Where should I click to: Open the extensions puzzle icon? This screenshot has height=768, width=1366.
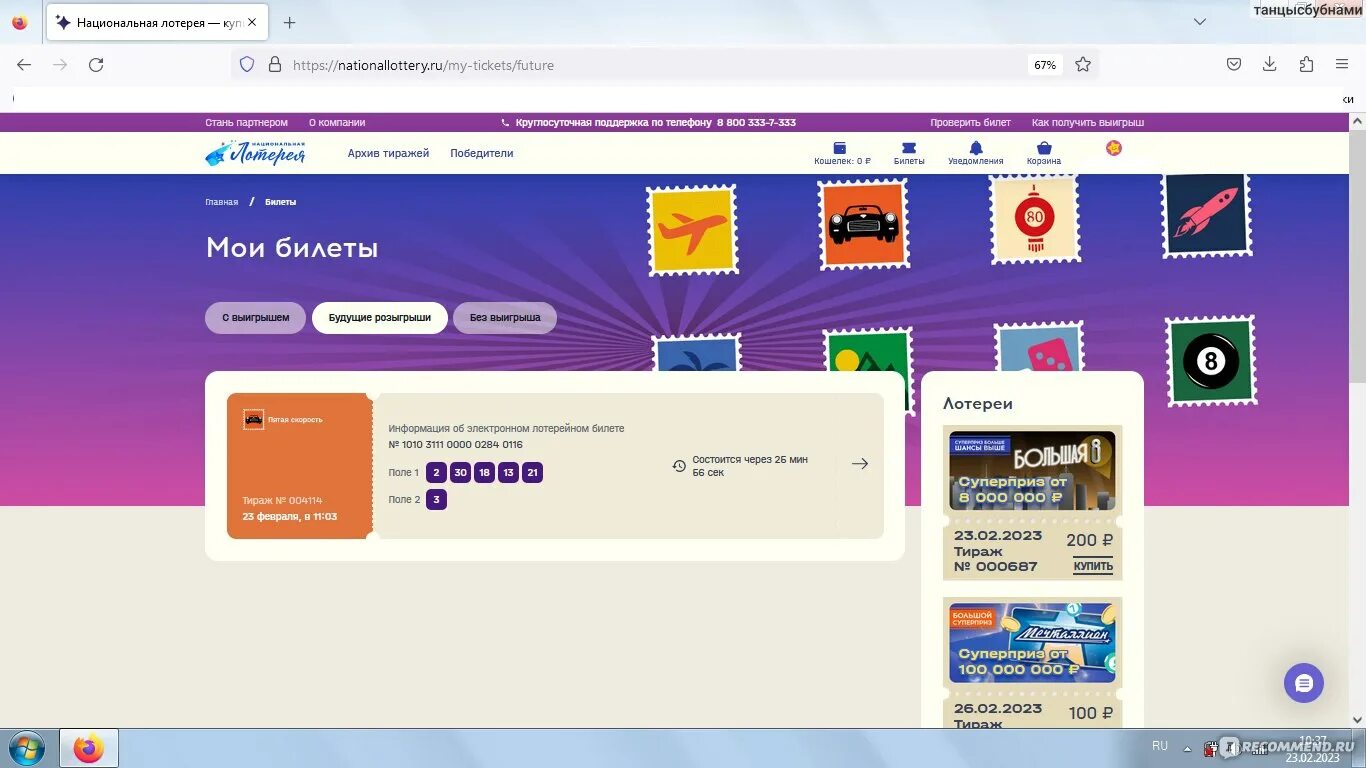[1306, 64]
